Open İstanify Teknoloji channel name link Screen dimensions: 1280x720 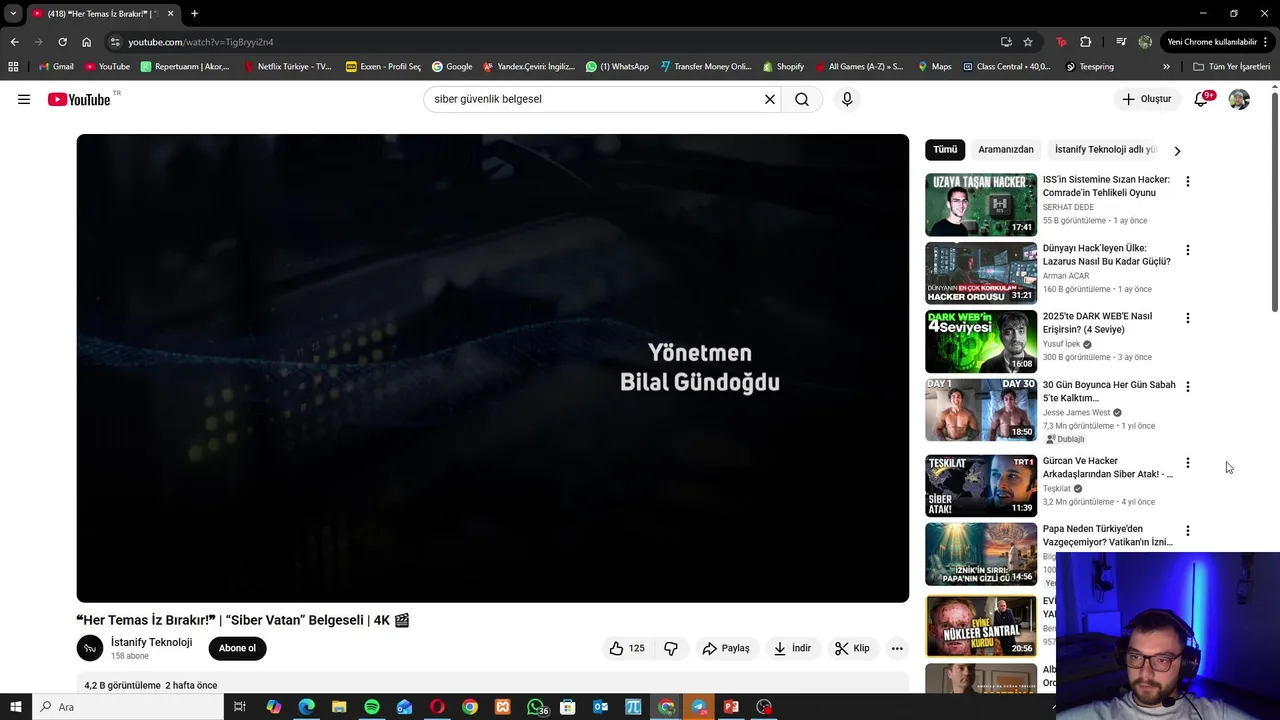coord(151,642)
